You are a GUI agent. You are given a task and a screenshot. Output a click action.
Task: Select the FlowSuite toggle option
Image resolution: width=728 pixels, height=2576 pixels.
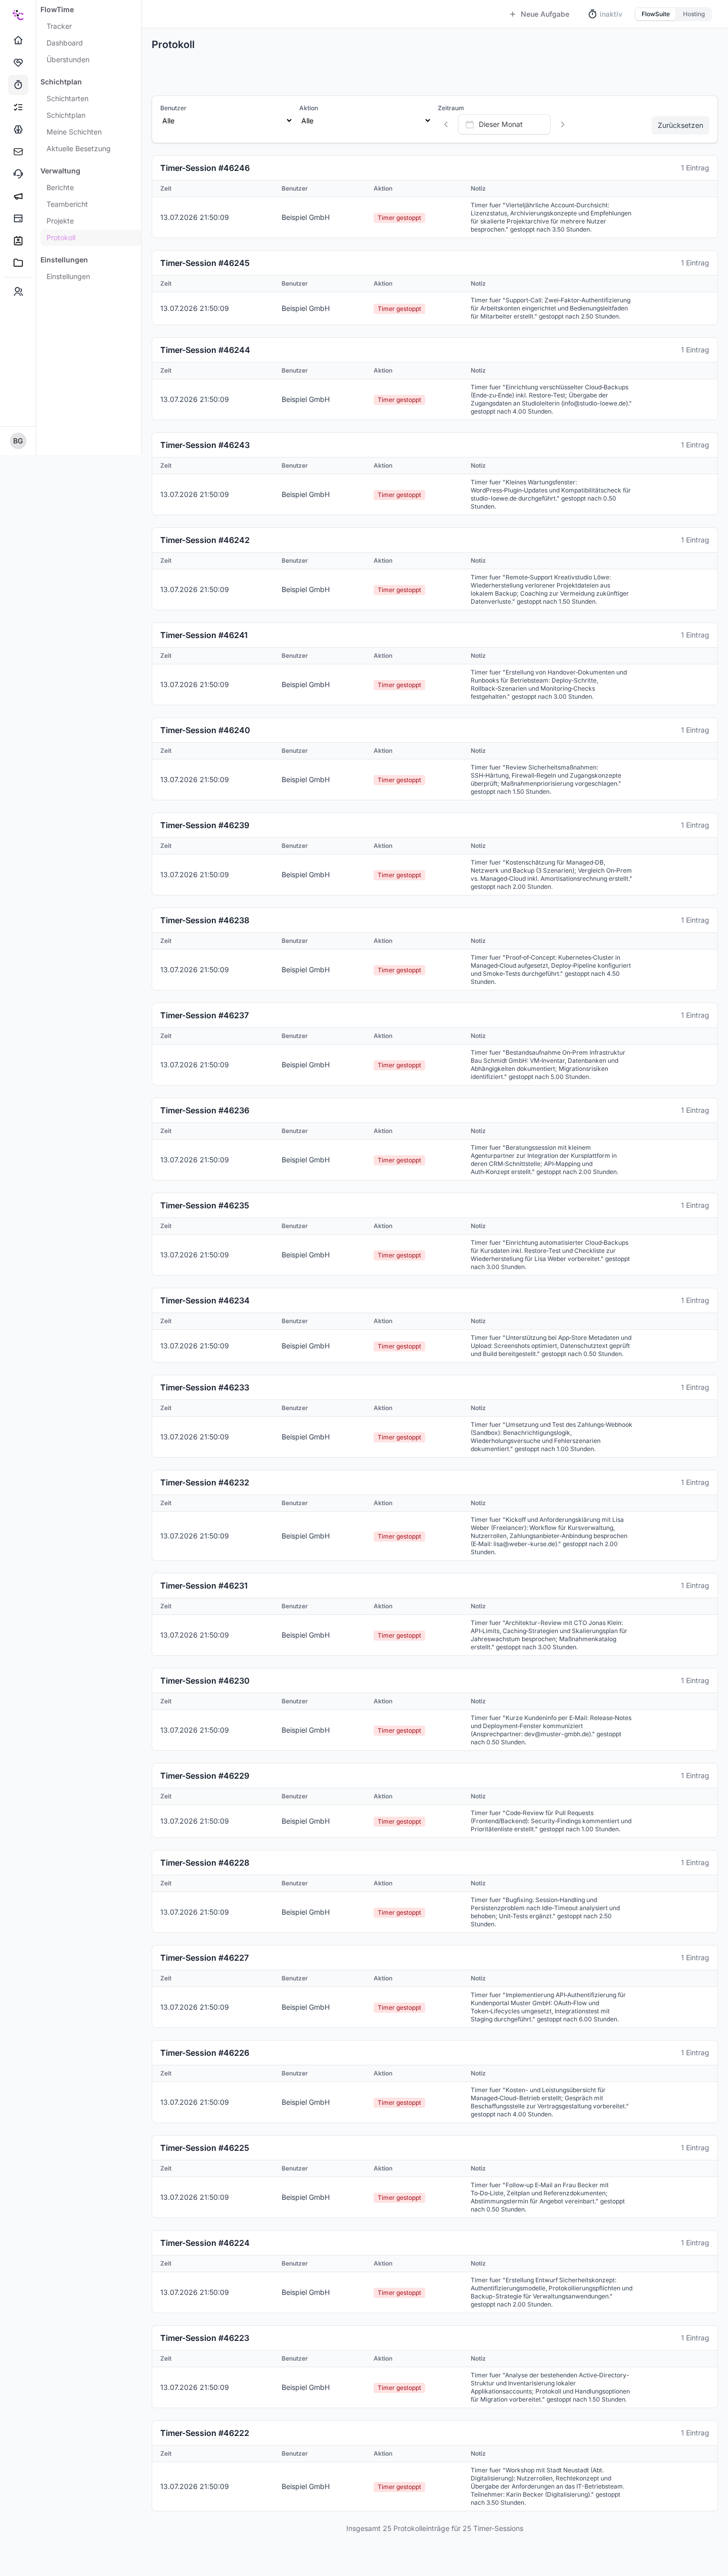point(656,14)
